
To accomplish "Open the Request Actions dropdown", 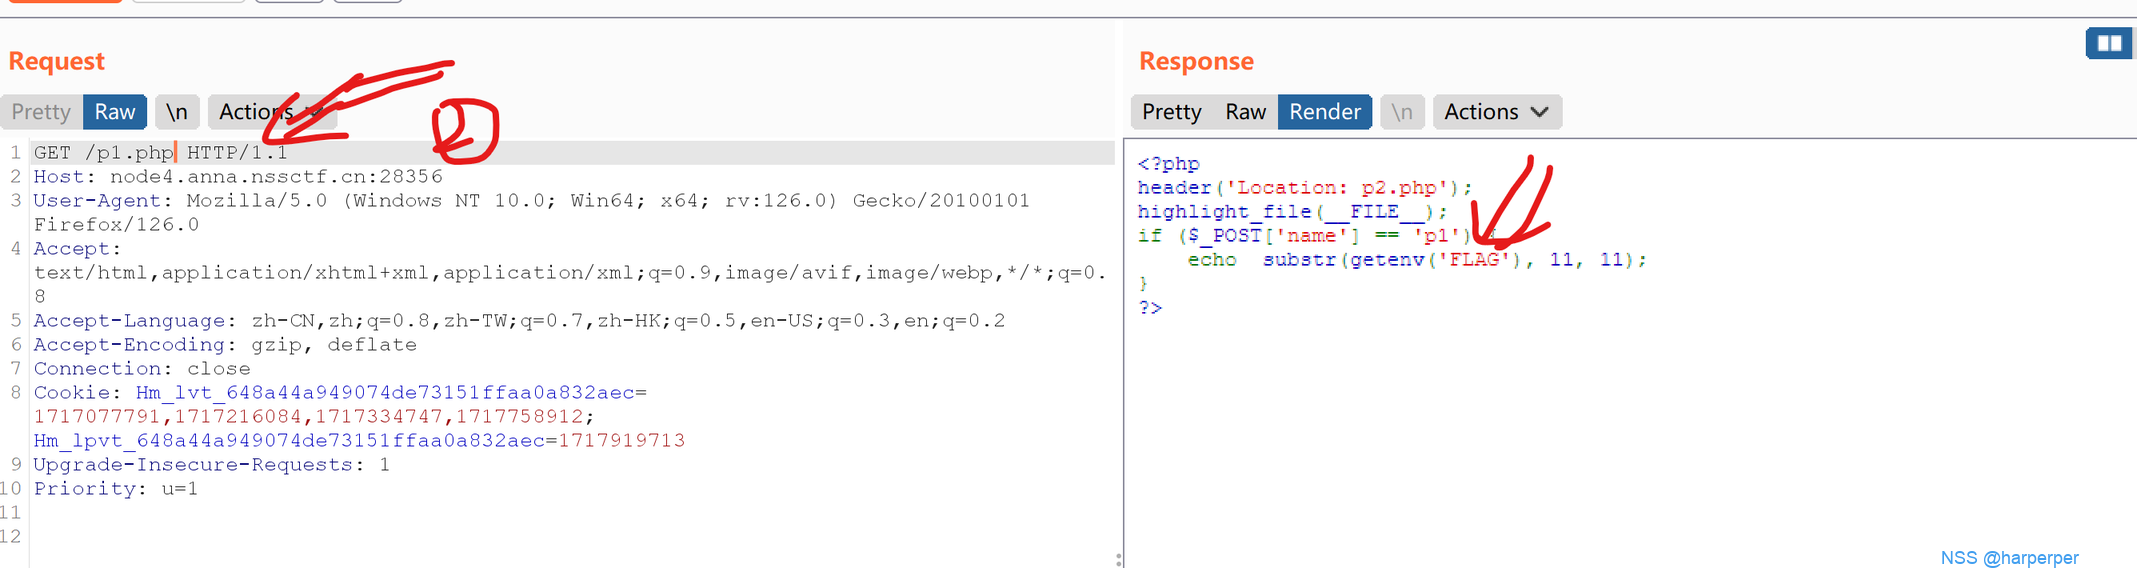I will (270, 112).
